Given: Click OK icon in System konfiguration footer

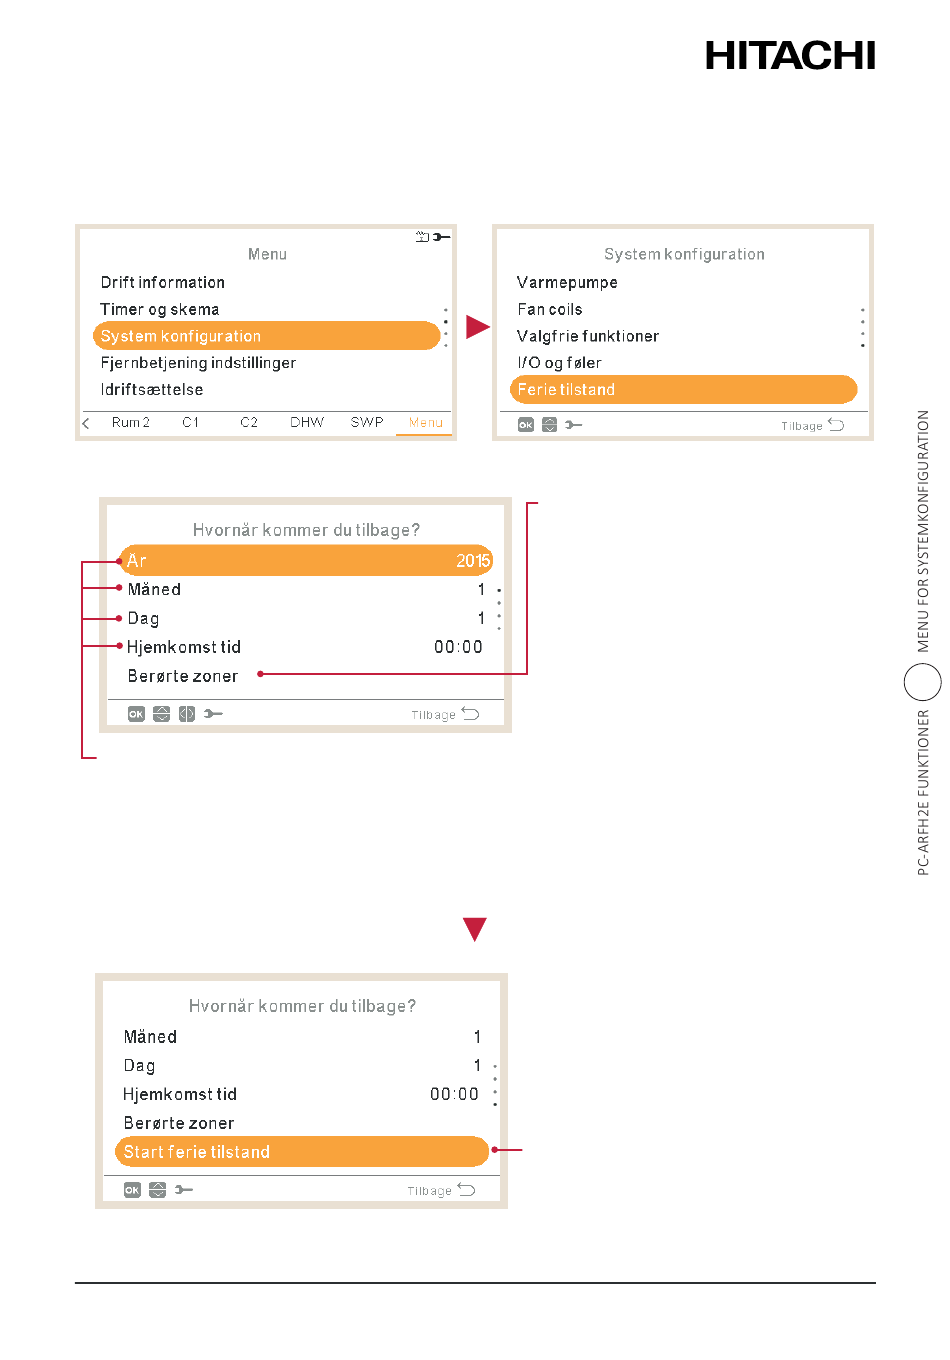Looking at the screenshot, I should click(526, 425).
